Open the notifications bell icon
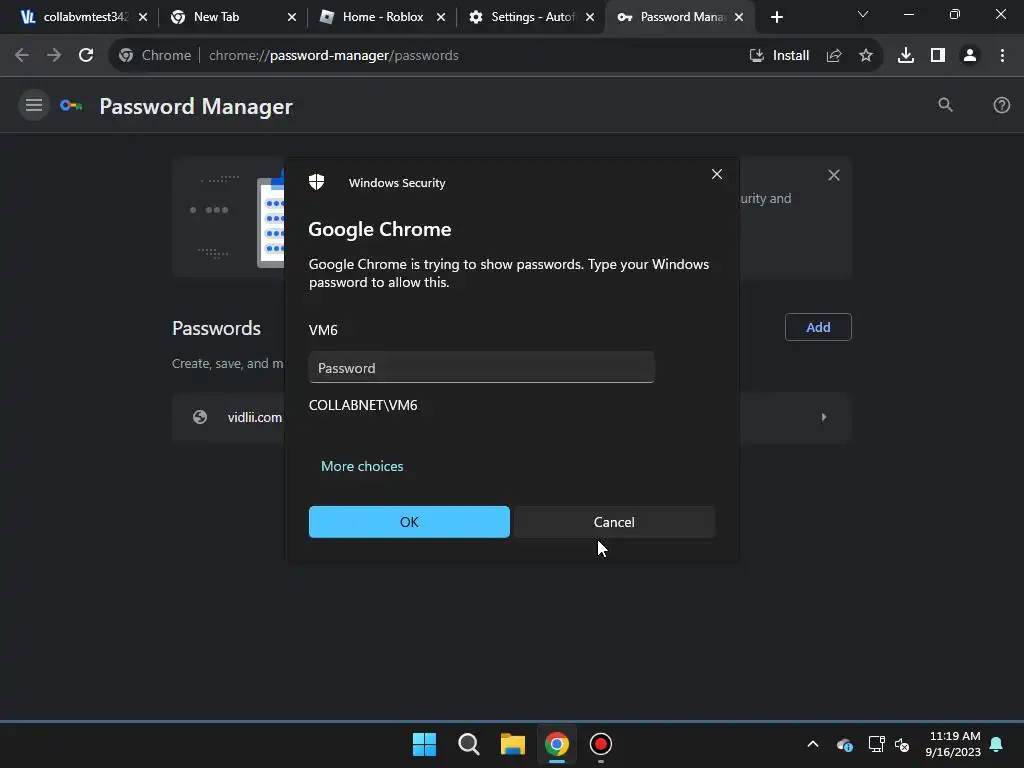 click(996, 744)
